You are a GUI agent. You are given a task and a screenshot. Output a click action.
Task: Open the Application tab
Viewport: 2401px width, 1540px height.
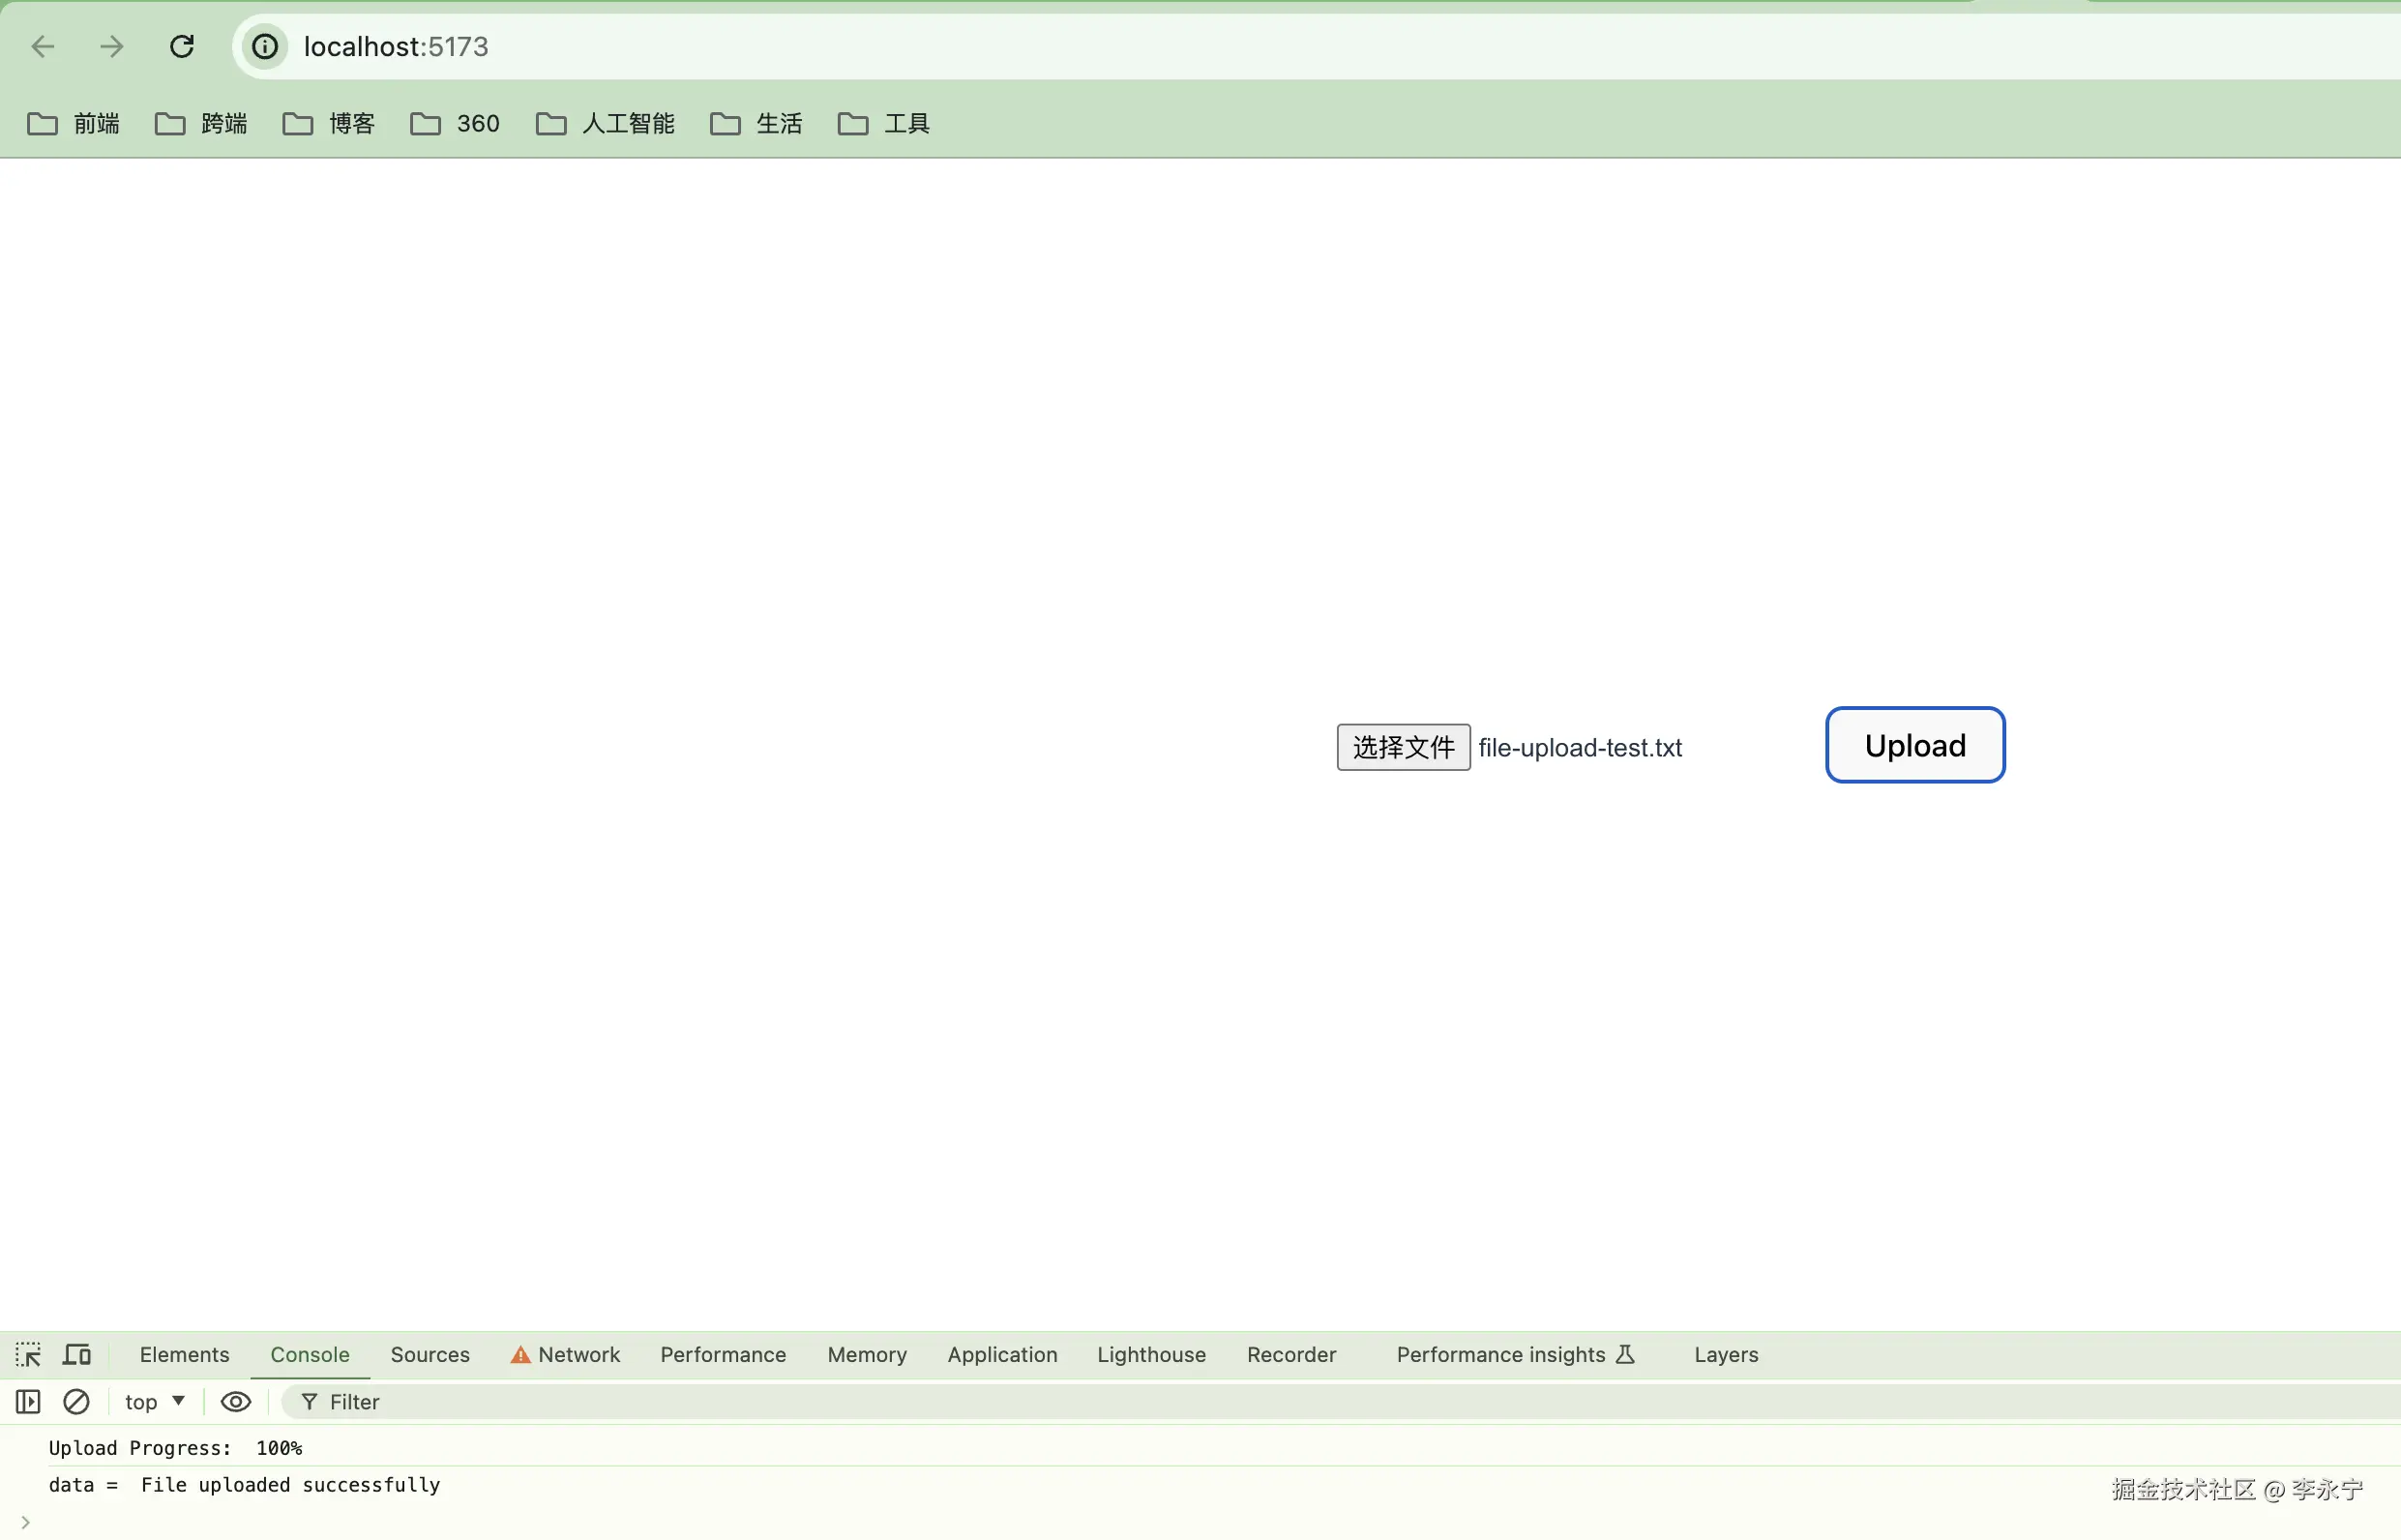1002,1355
